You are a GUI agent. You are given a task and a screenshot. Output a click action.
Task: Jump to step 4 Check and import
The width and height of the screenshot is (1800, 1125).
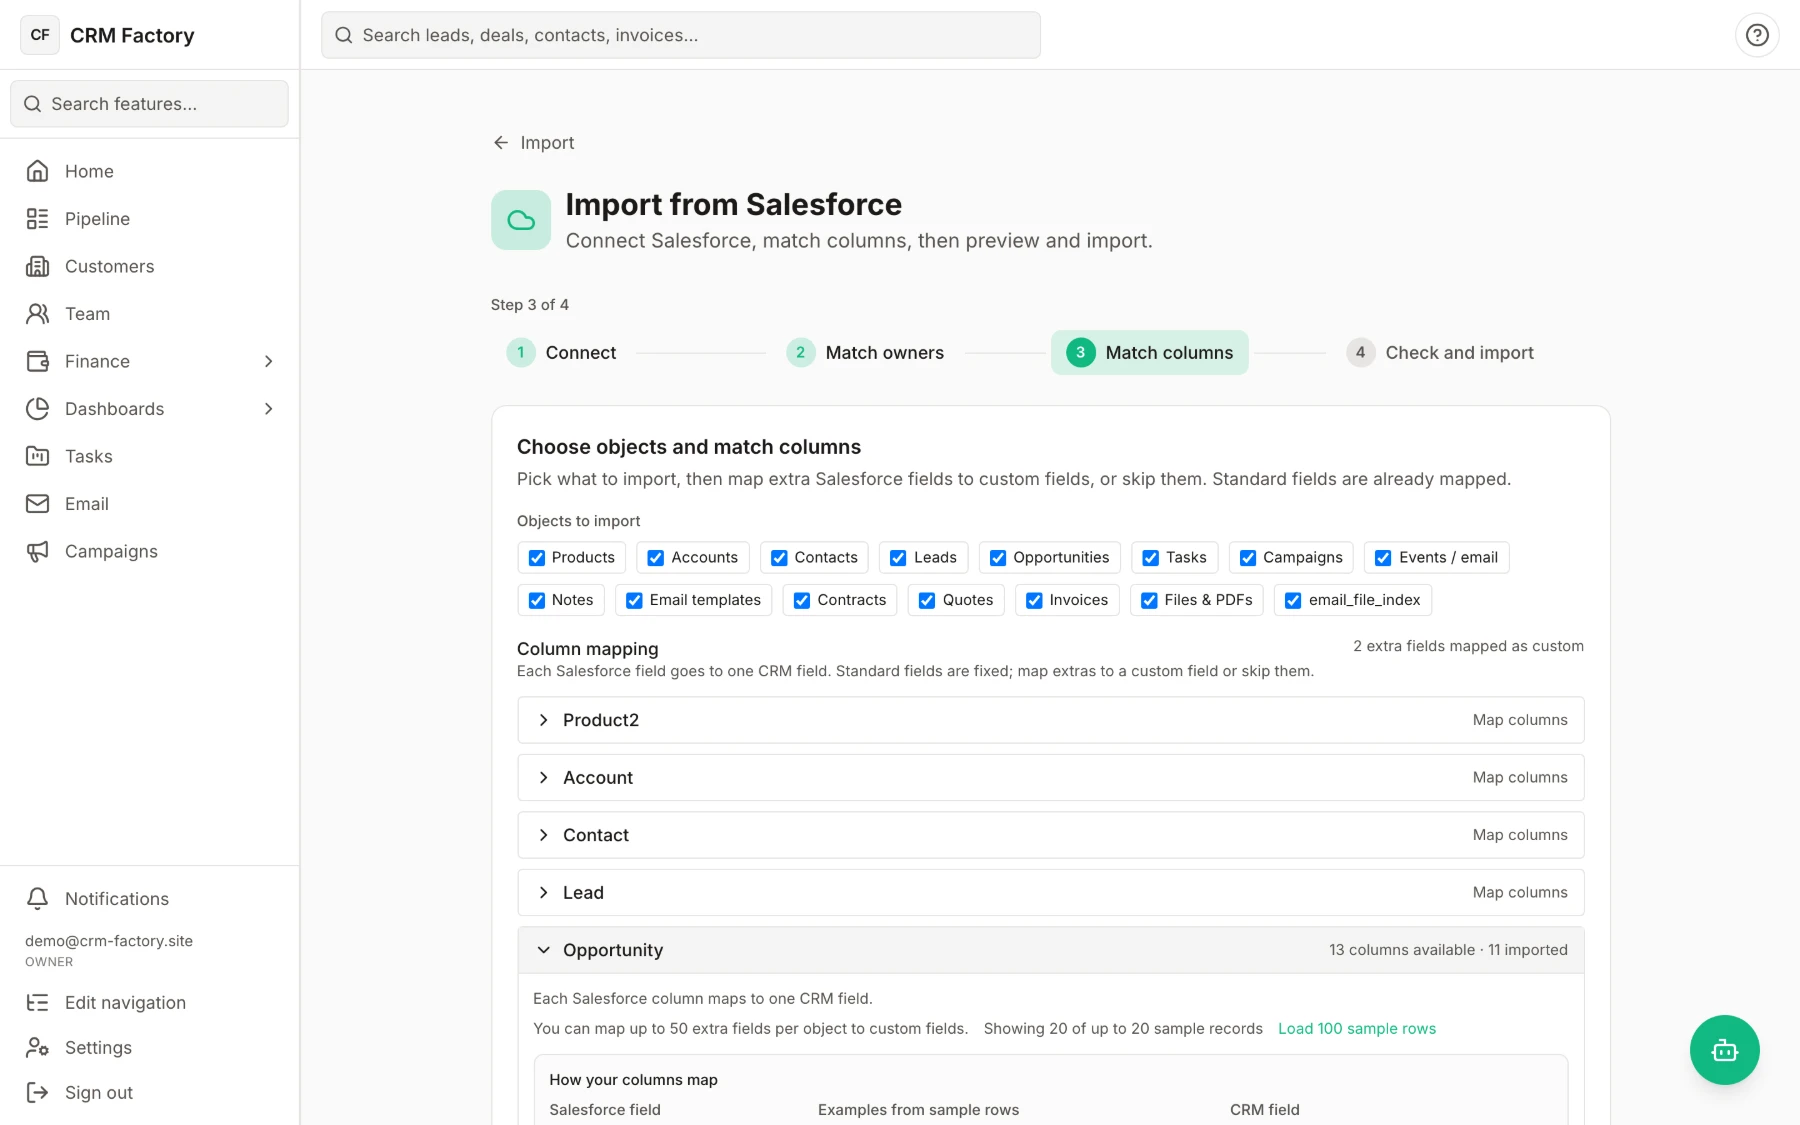1440,353
